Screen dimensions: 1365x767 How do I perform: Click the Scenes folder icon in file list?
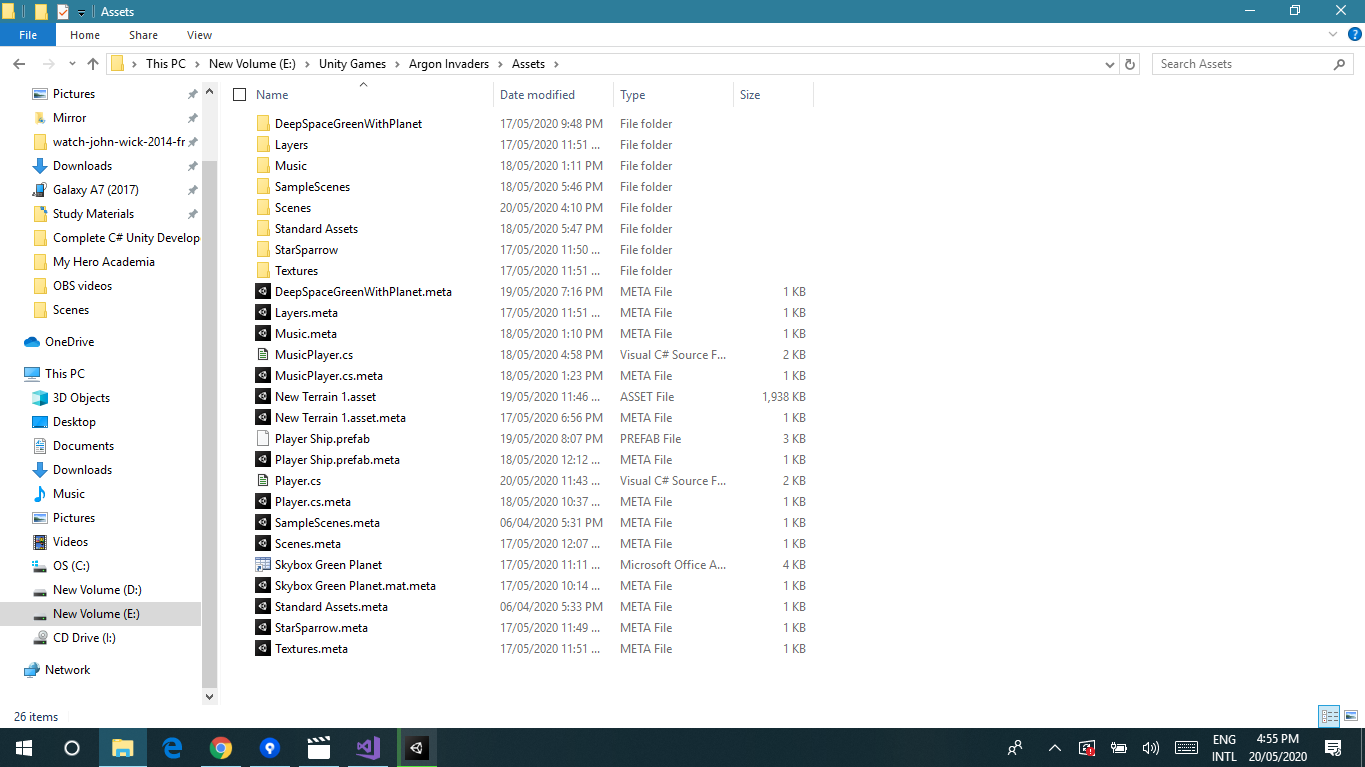point(263,208)
